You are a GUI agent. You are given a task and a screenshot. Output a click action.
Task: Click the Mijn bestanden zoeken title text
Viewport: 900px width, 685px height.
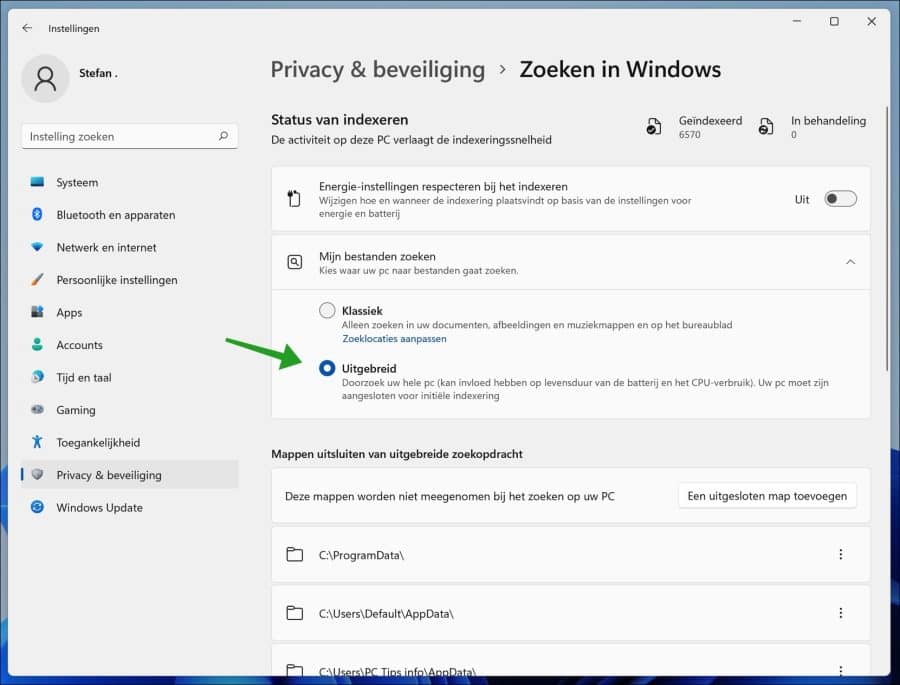coord(377,256)
